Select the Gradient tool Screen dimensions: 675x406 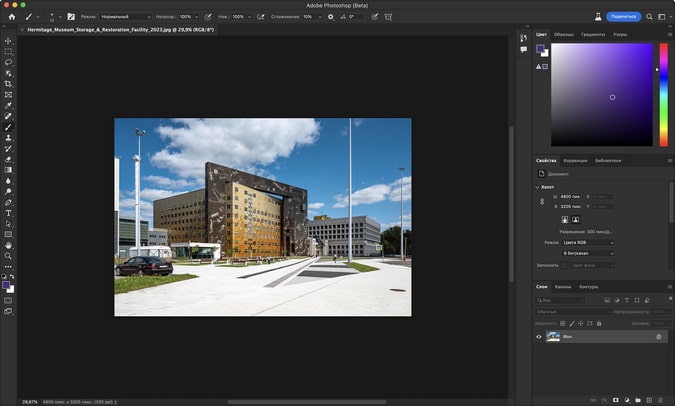point(8,170)
